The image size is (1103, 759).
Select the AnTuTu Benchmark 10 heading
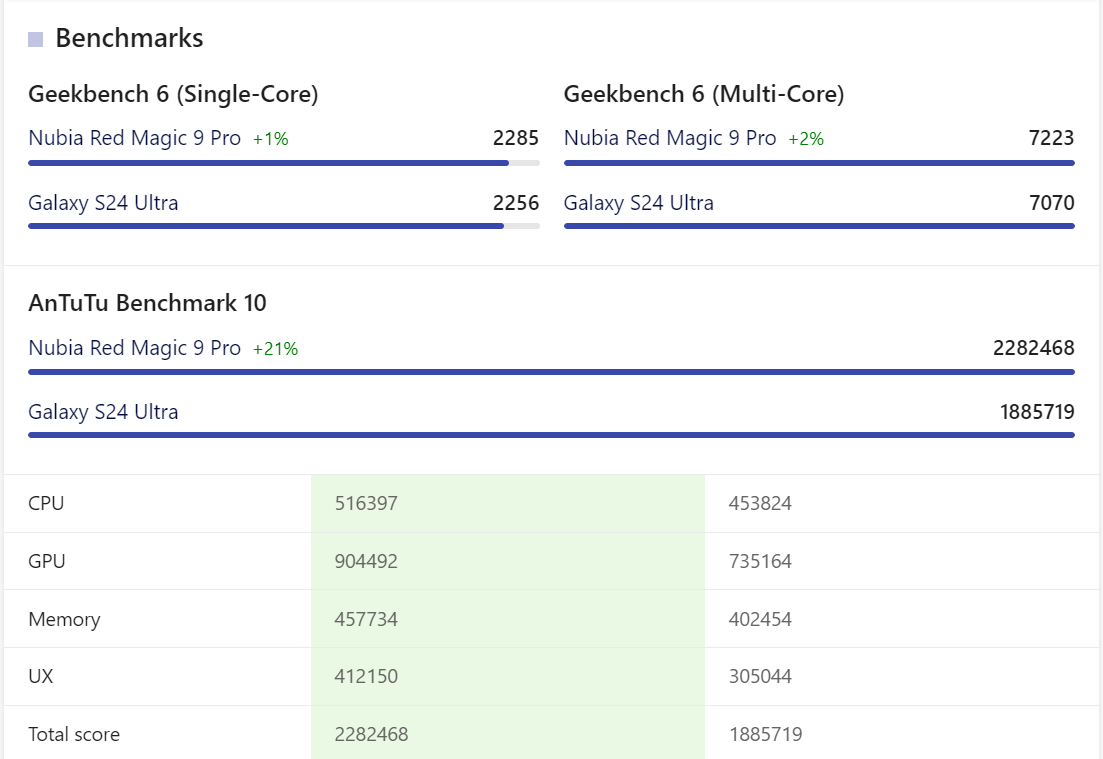(x=147, y=303)
